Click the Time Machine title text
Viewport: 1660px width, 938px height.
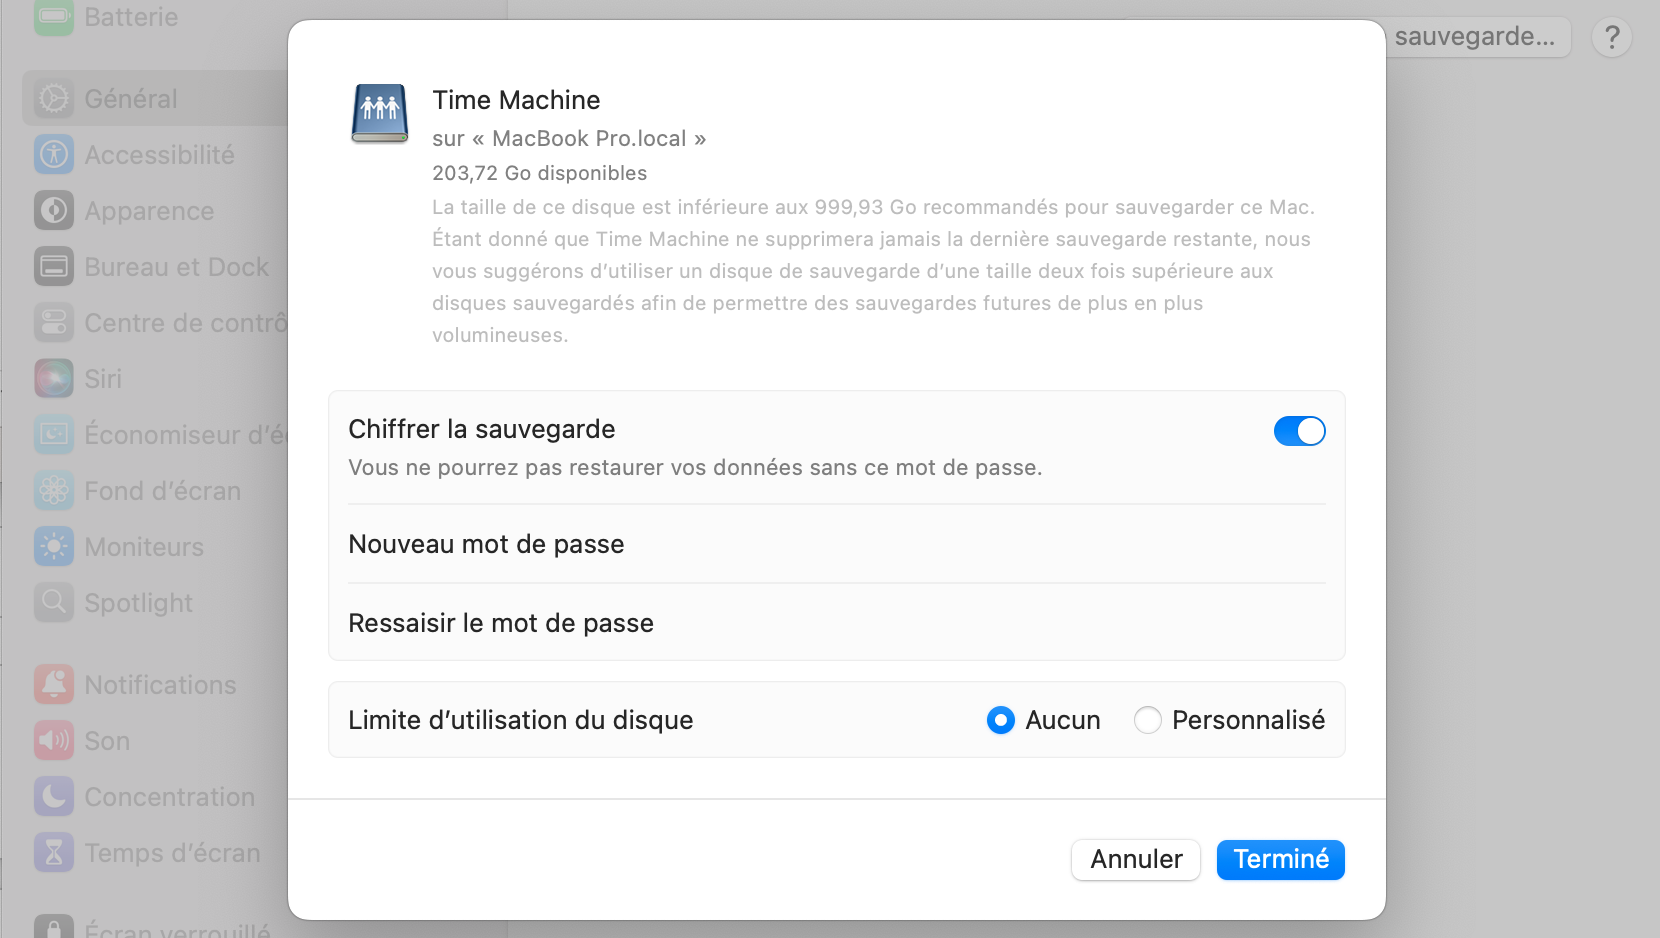point(516,100)
